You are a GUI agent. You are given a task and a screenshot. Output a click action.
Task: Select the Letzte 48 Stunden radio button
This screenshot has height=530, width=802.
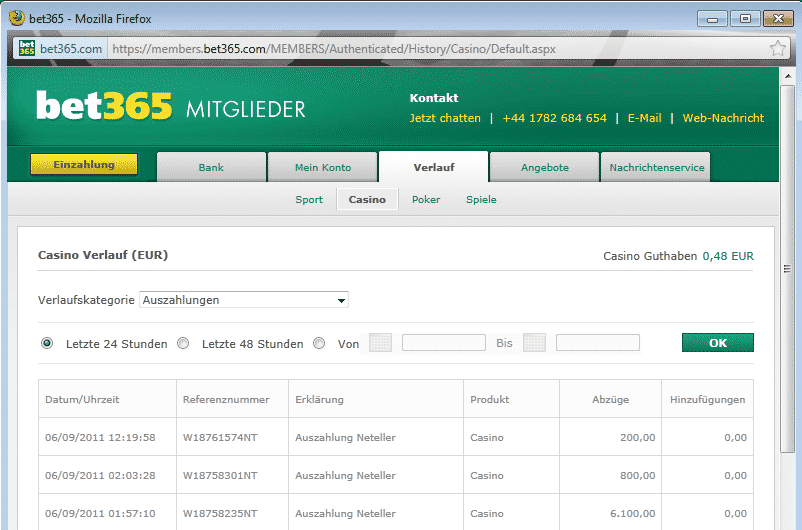click(183, 343)
